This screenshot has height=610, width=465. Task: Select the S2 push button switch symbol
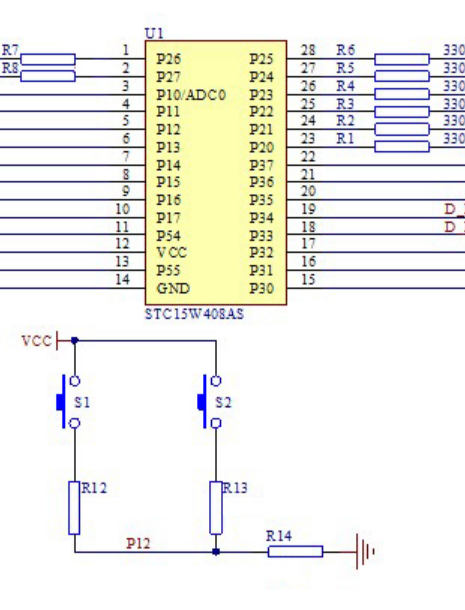tap(210, 402)
